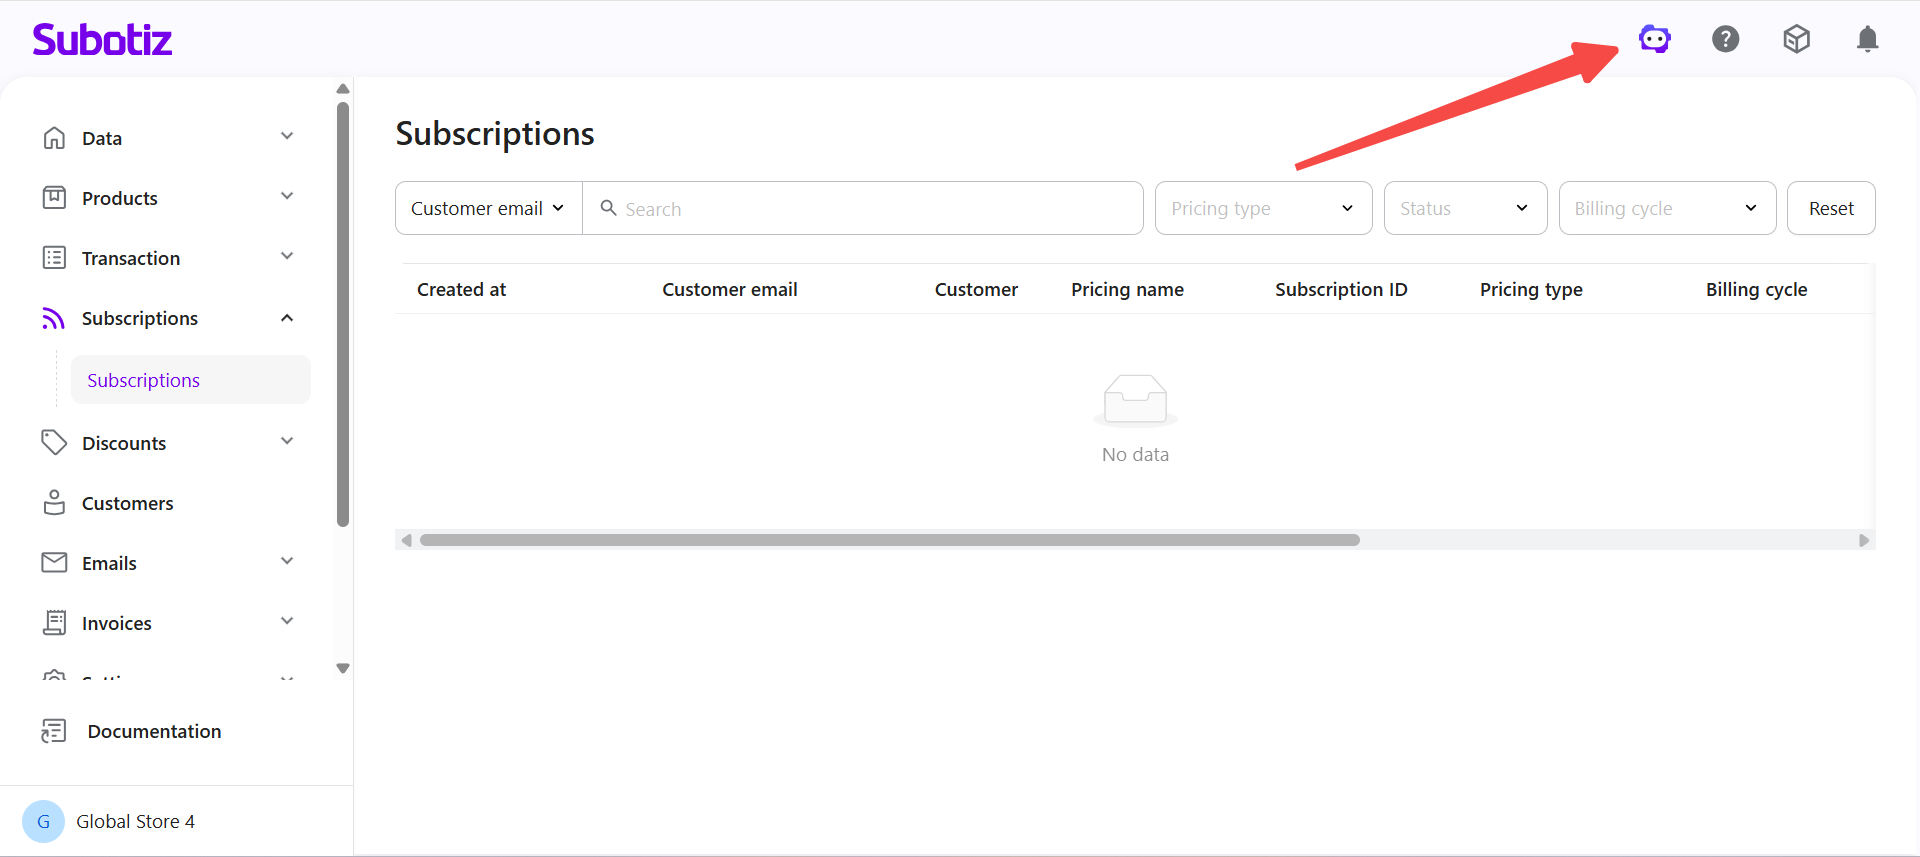1920x857 pixels.
Task: Open the Pricing type filter dropdown
Action: tap(1262, 208)
